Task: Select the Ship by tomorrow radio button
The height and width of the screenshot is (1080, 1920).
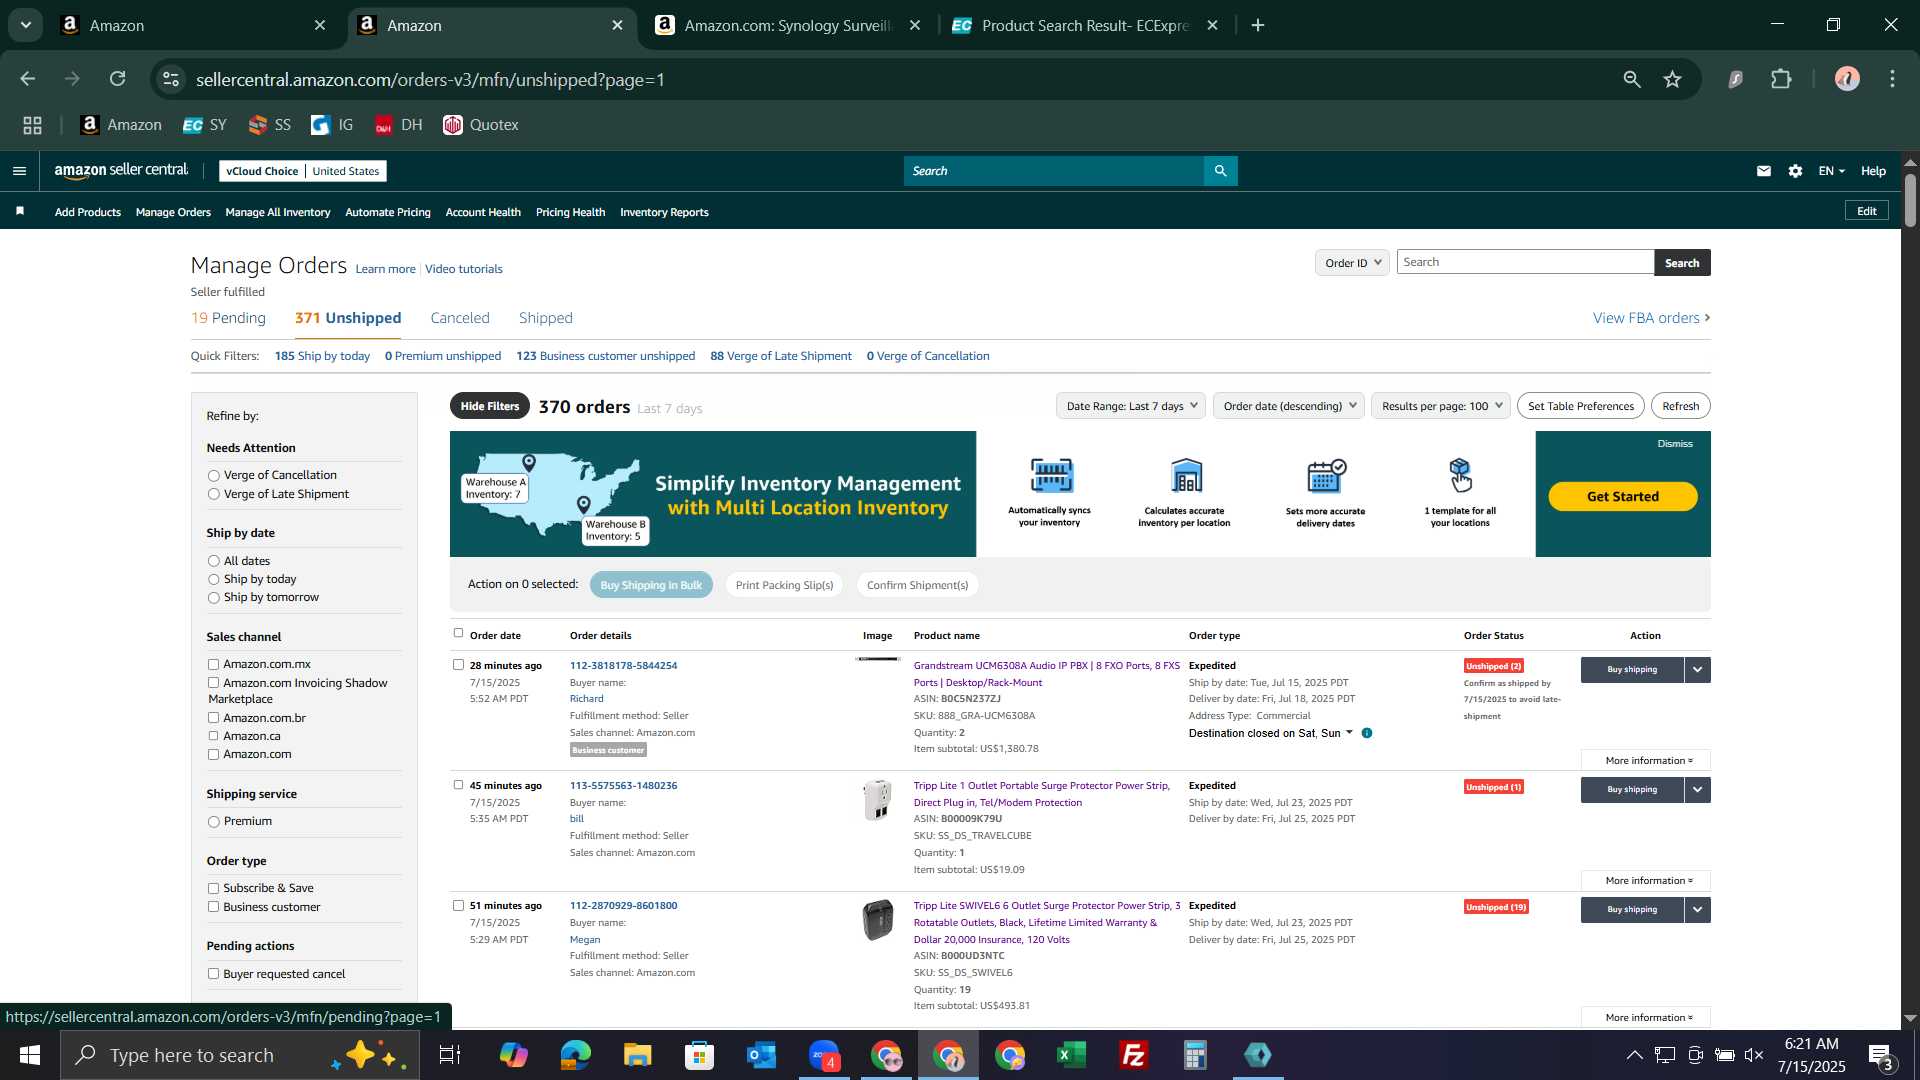Action: [x=213, y=598]
